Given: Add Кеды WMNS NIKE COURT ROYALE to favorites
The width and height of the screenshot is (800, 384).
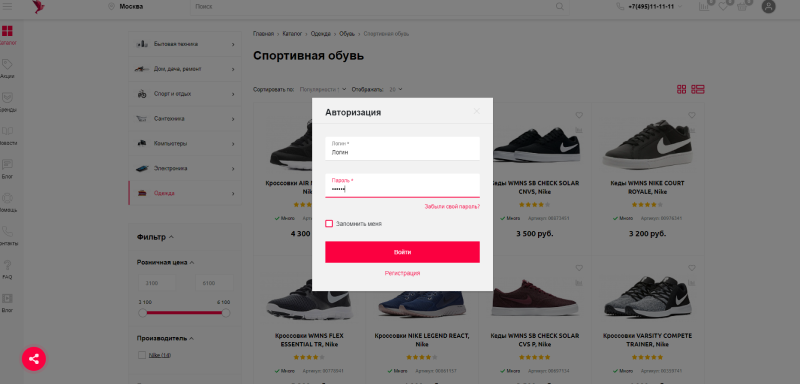Looking at the screenshot, I should pyautogui.click(x=691, y=115).
